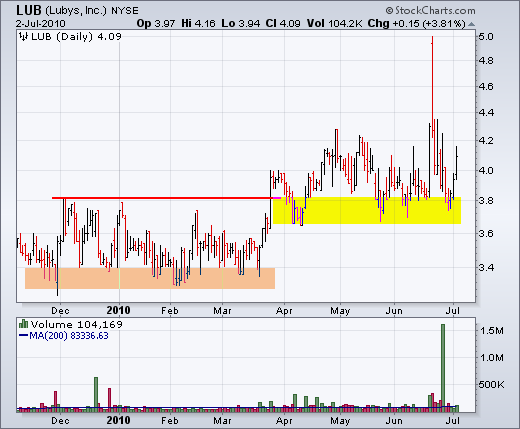Click the LUB (Daily) 4.09 legend
Screen dimensions: 520x429
[x=76, y=36]
